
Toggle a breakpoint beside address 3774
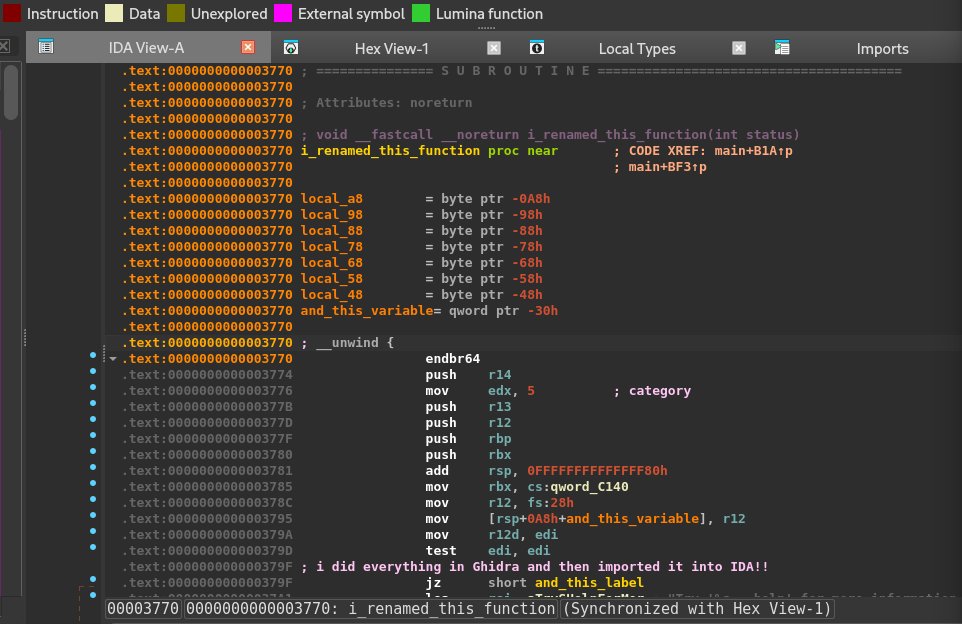pyautogui.click(x=92, y=375)
